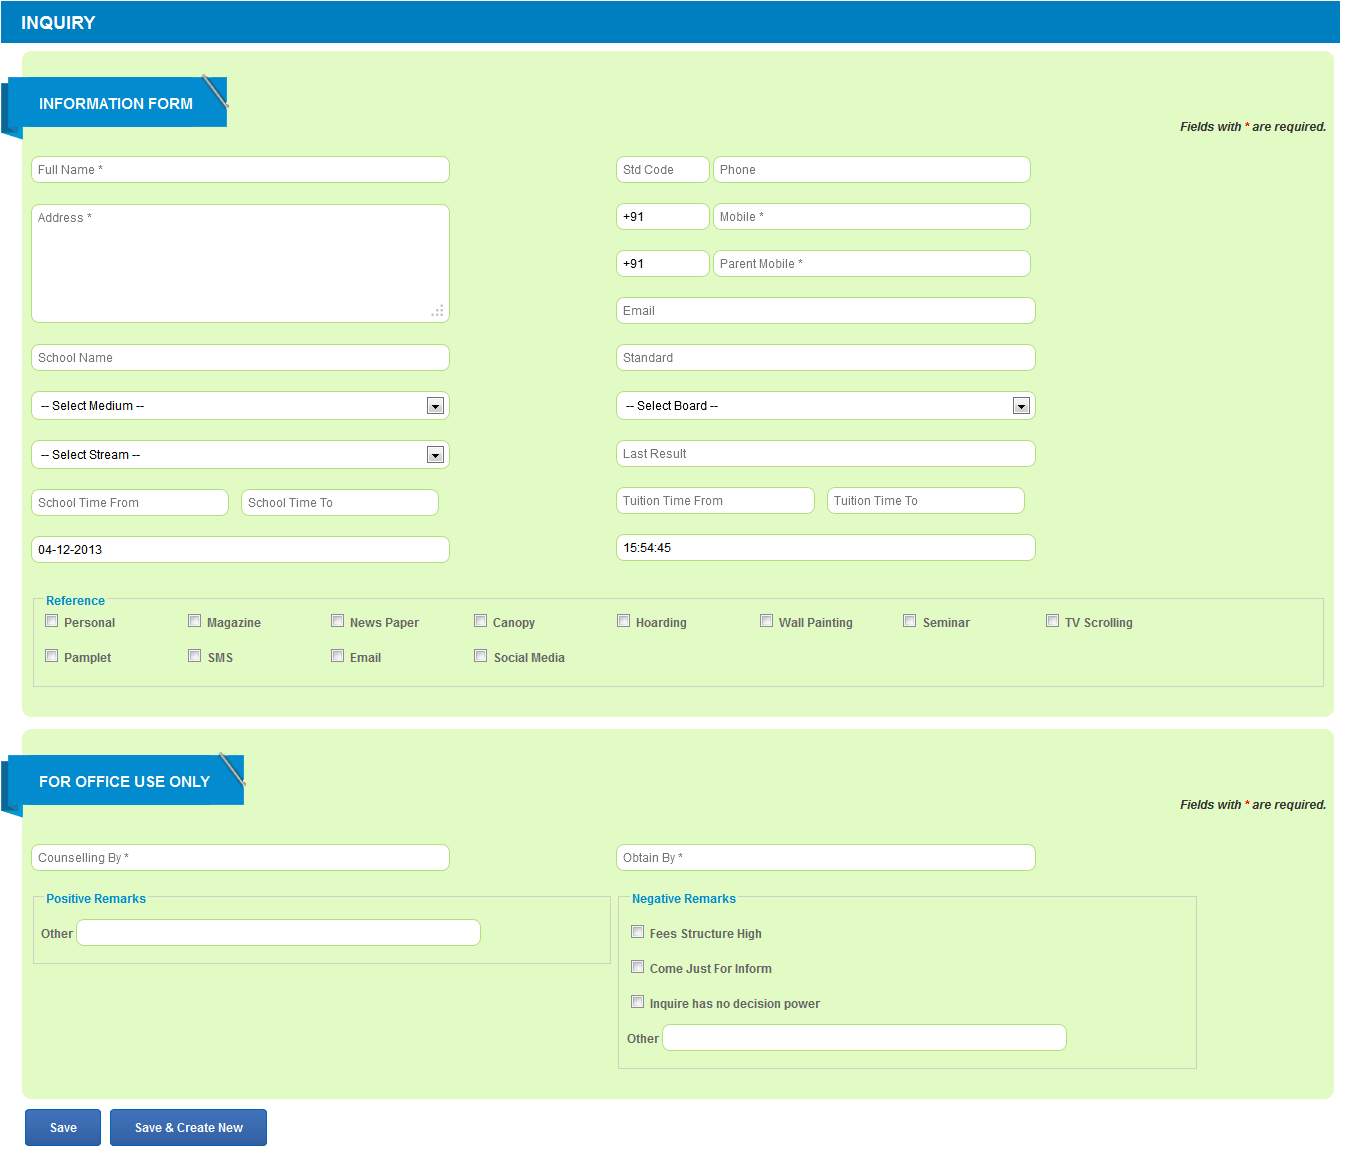Open the Select Medium dropdown
1349x1171 pixels.
(x=434, y=405)
